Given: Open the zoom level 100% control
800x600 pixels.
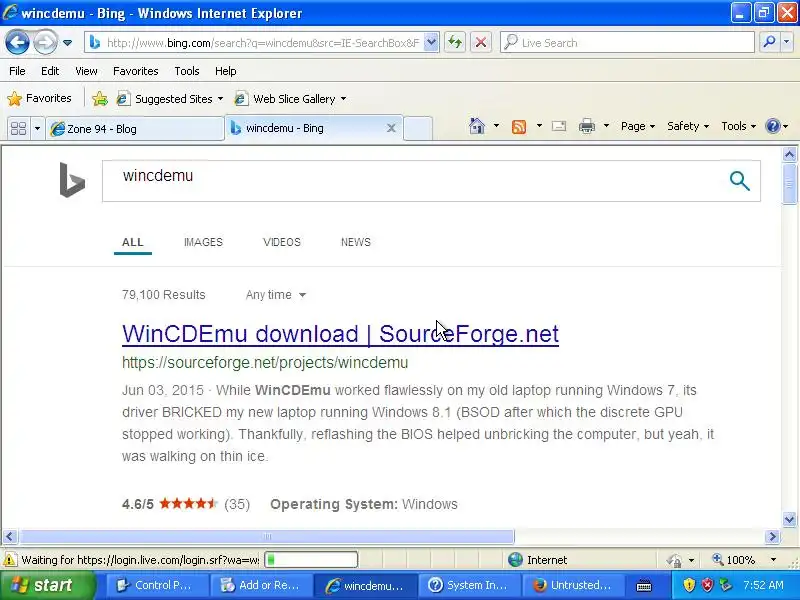Looking at the screenshot, I should pyautogui.click(x=744, y=560).
